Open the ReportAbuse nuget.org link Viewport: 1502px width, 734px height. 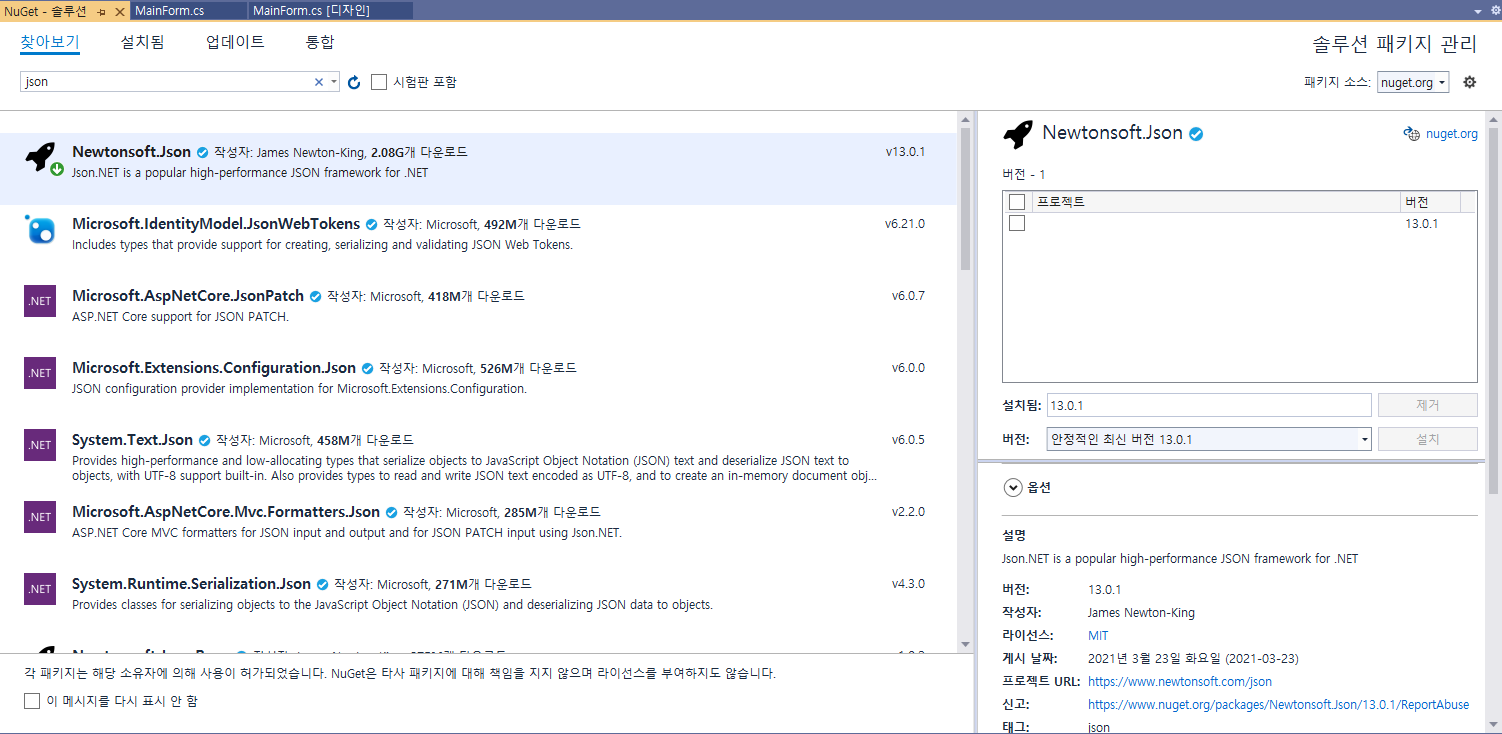pyautogui.click(x=1278, y=704)
